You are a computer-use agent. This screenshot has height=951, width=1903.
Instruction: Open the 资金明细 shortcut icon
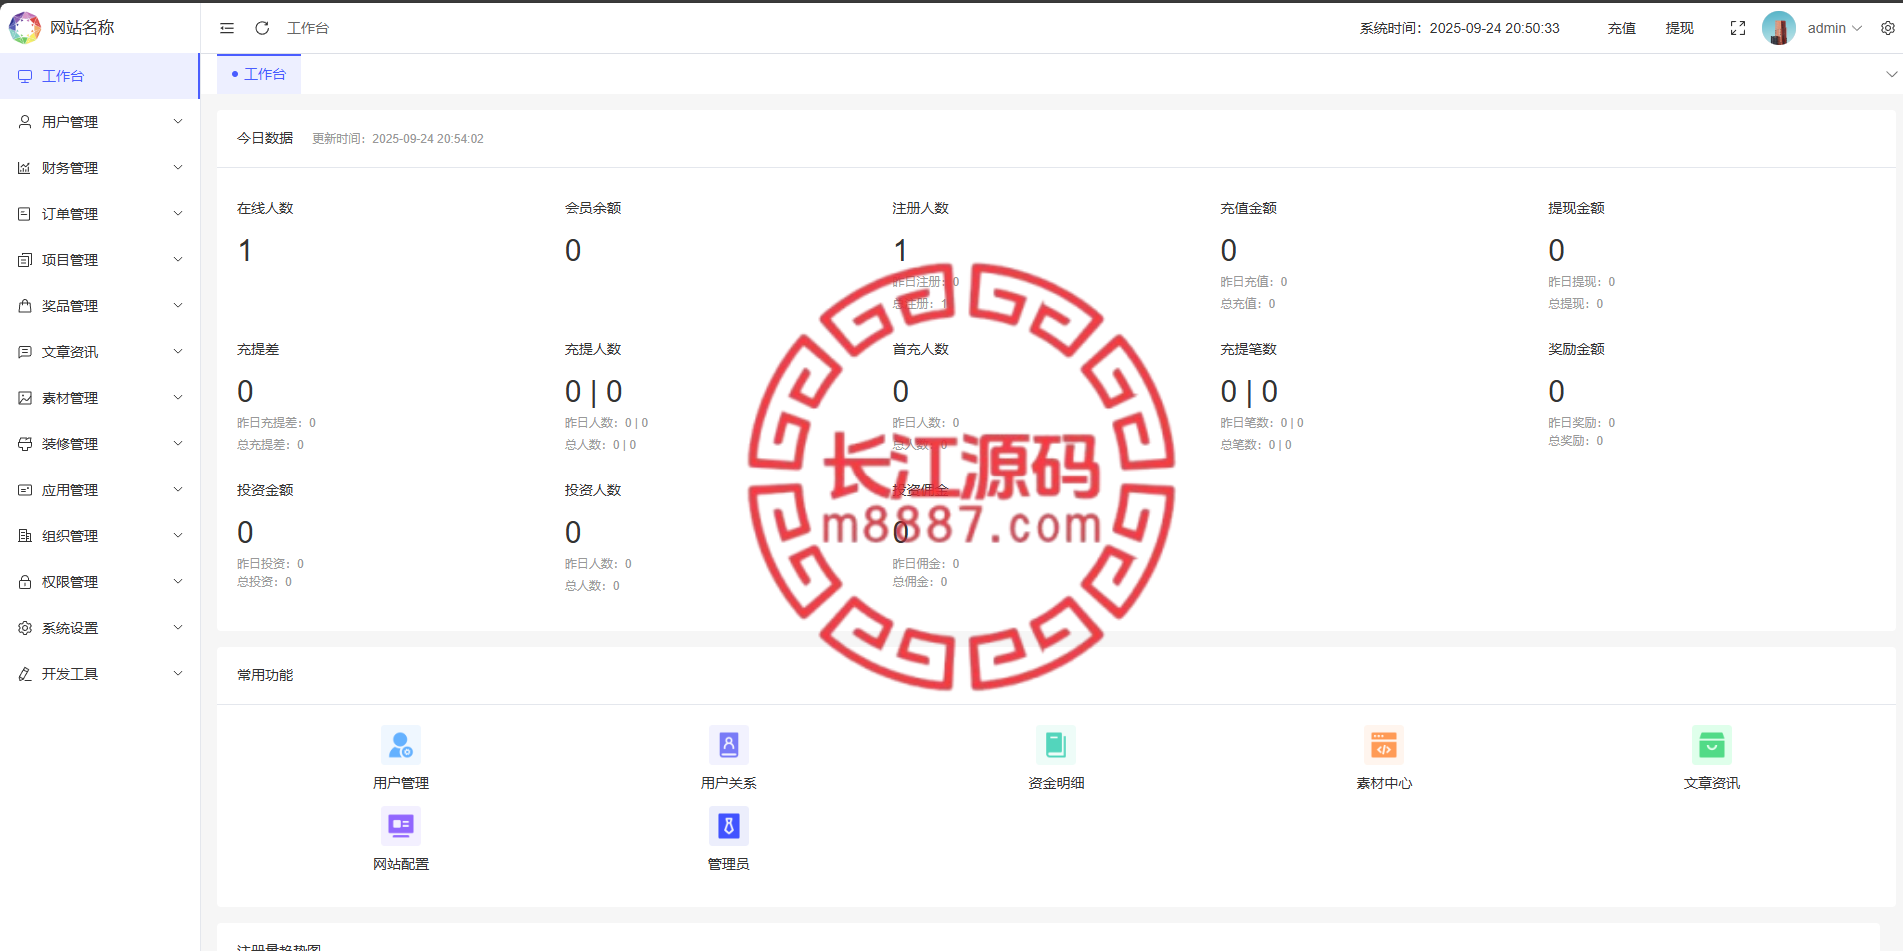(1056, 745)
